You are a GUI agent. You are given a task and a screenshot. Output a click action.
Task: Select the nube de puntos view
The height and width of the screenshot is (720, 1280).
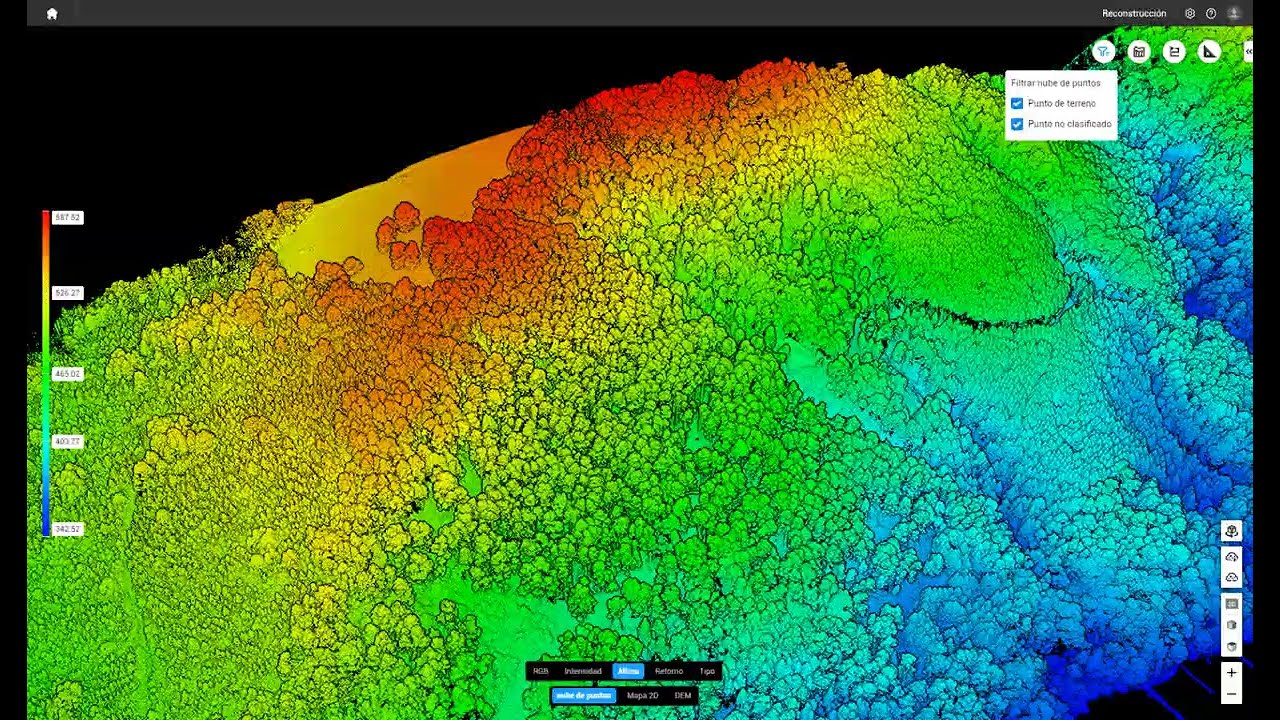pos(583,695)
